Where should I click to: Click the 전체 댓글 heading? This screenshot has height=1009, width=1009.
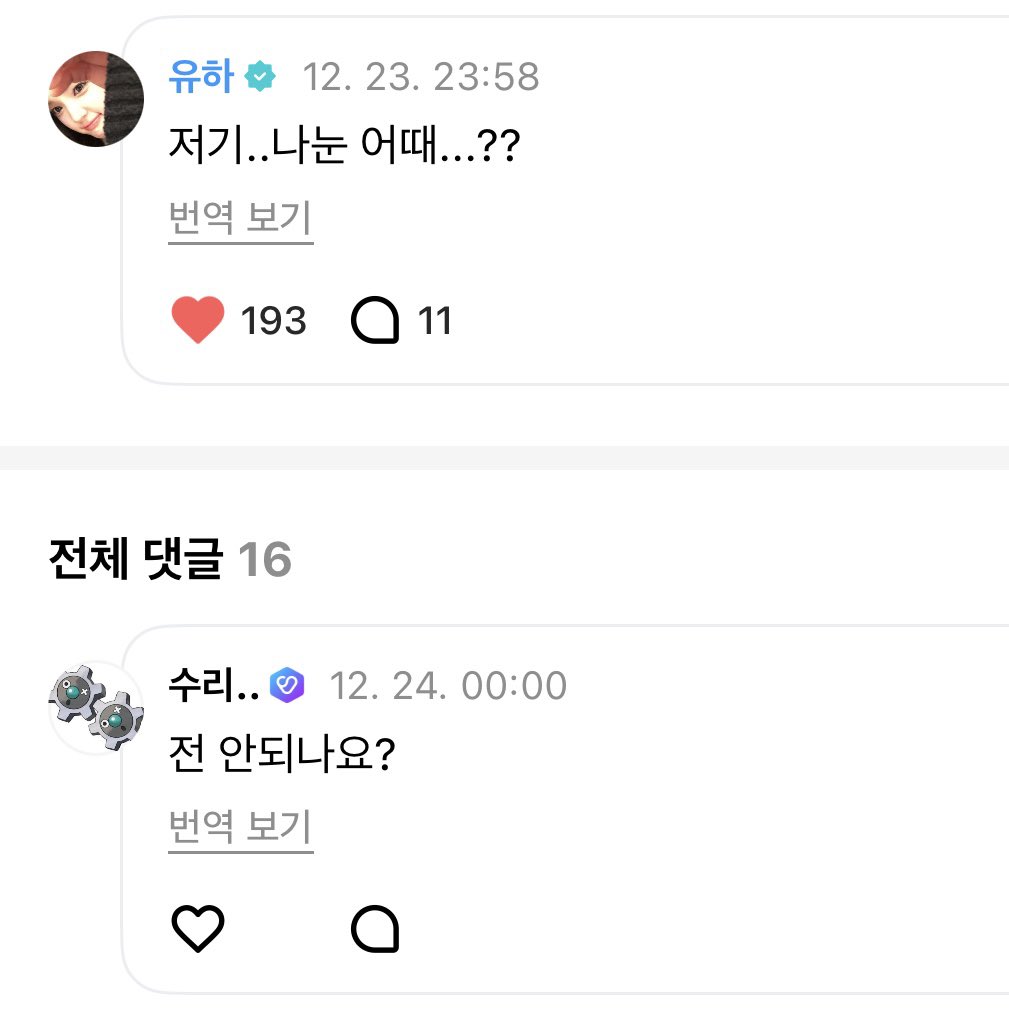pyautogui.click(x=134, y=561)
